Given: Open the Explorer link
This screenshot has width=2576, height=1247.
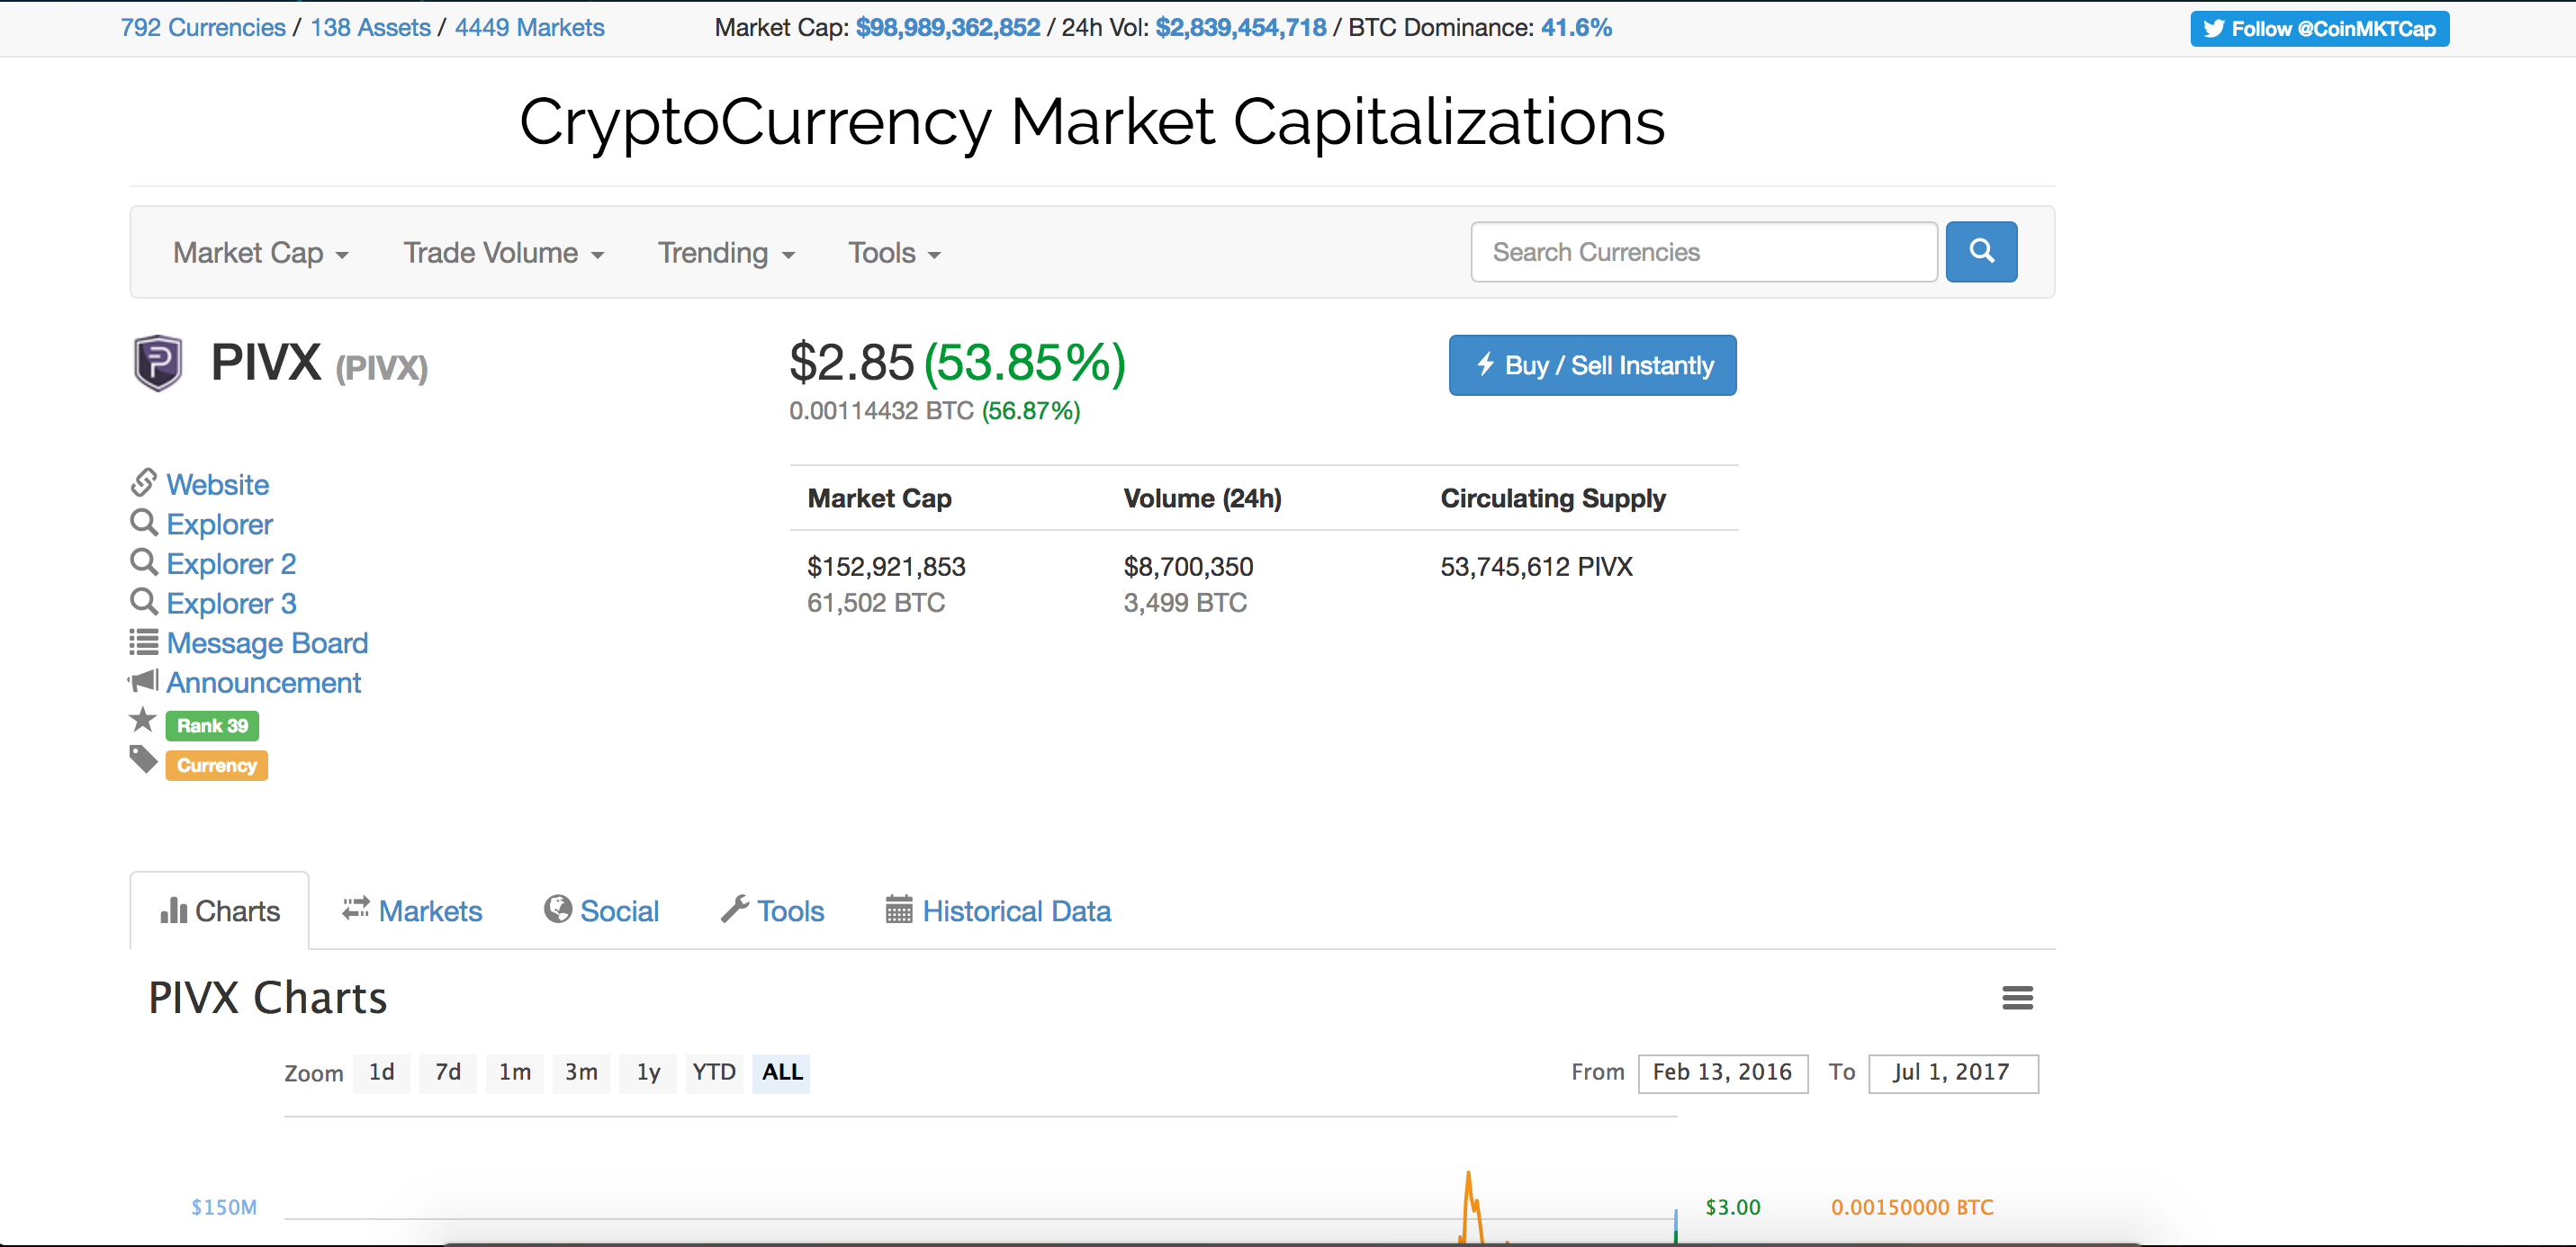Looking at the screenshot, I should (220, 524).
